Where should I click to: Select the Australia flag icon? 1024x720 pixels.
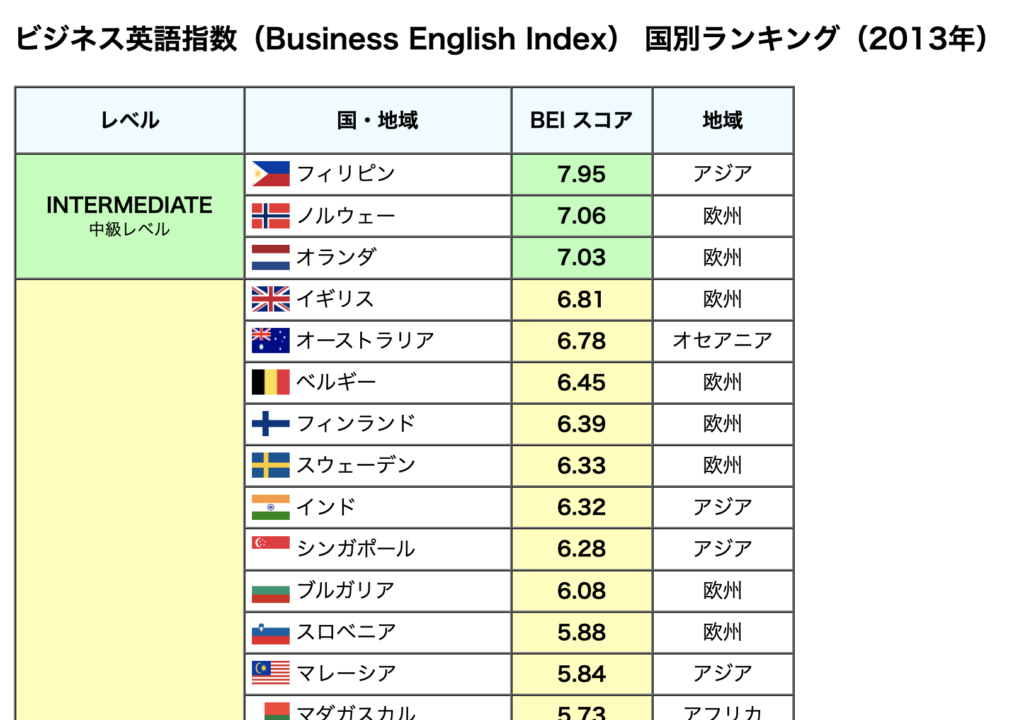tap(270, 340)
